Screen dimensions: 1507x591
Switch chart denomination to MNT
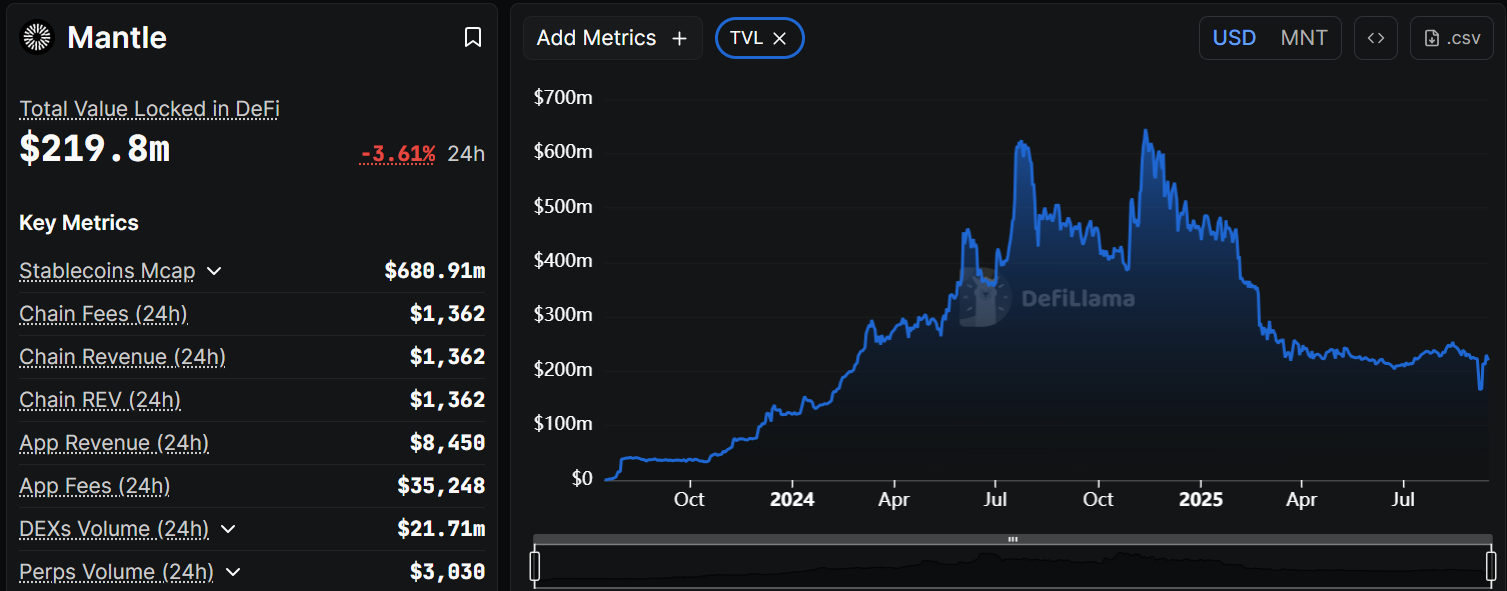[x=1304, y=38]
